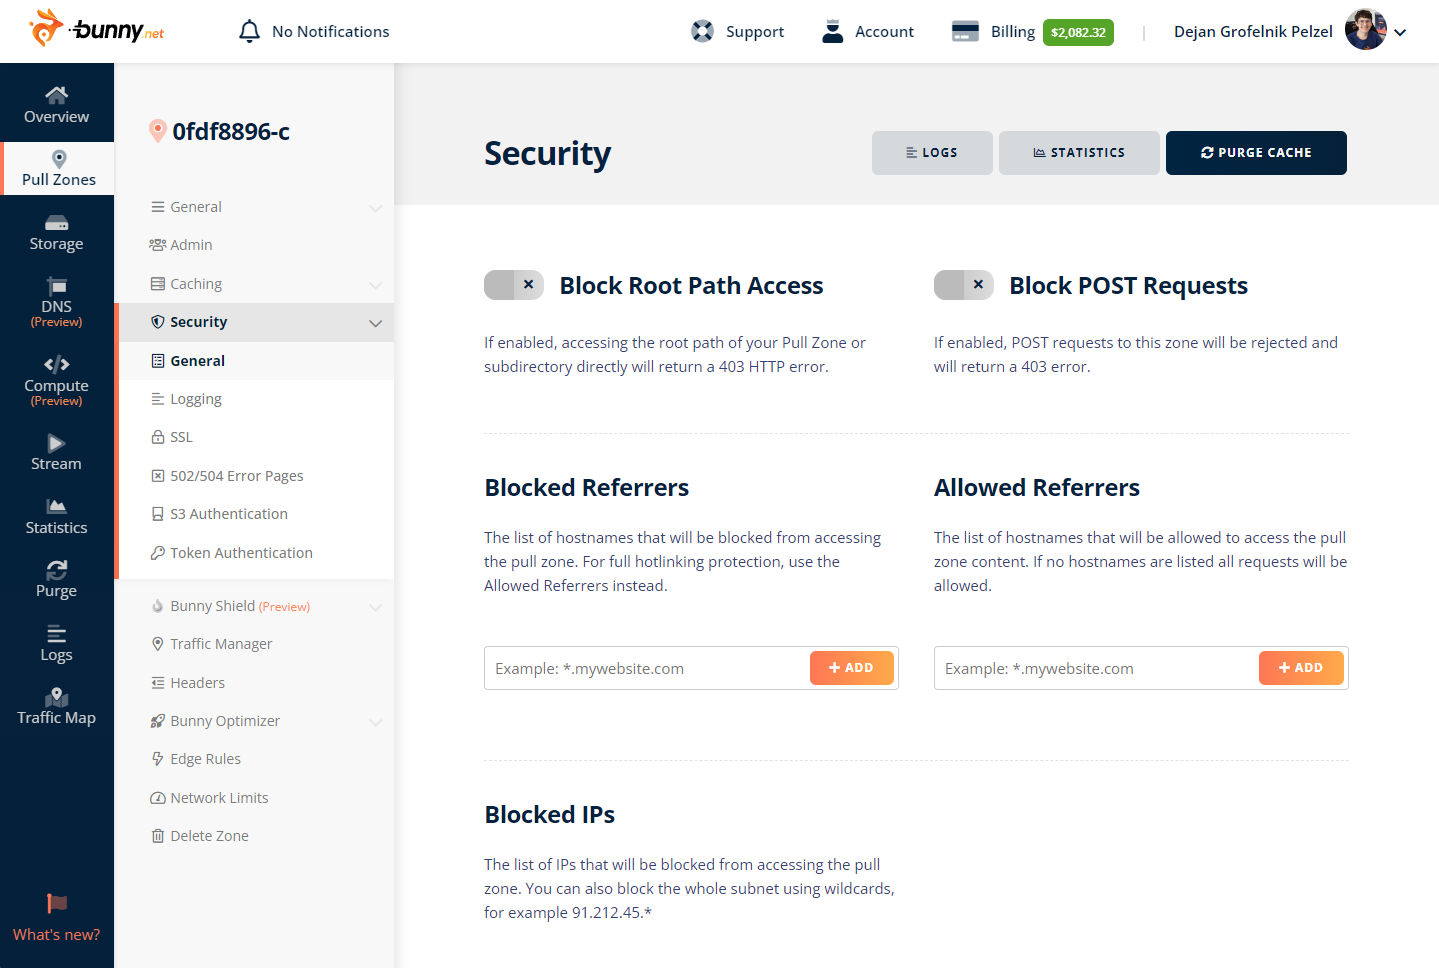Open the Purge refresh icon

[x=57, y=570]
